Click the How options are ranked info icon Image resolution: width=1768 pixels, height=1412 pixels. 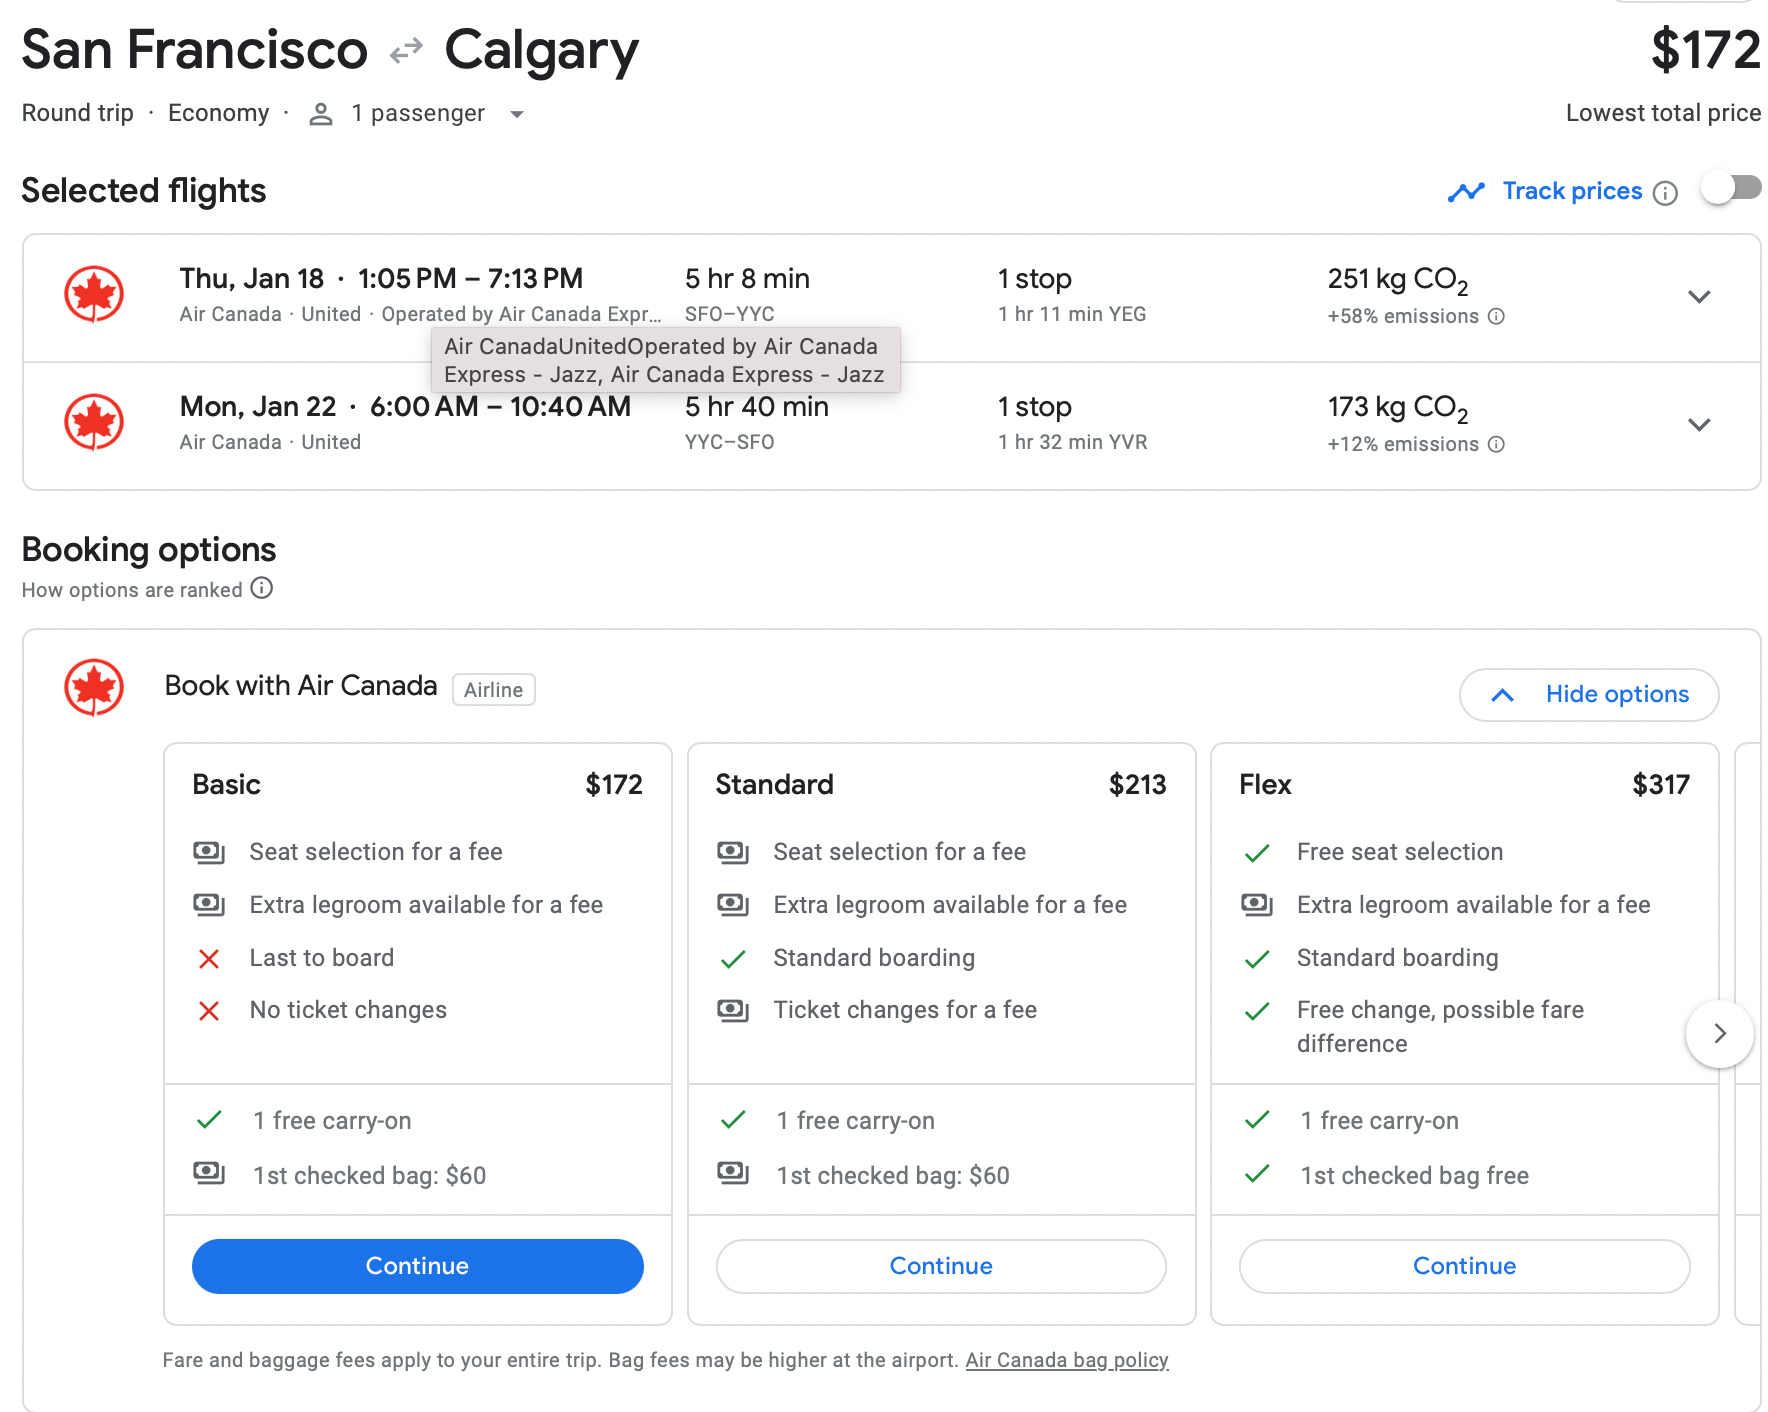pos(262,589)
